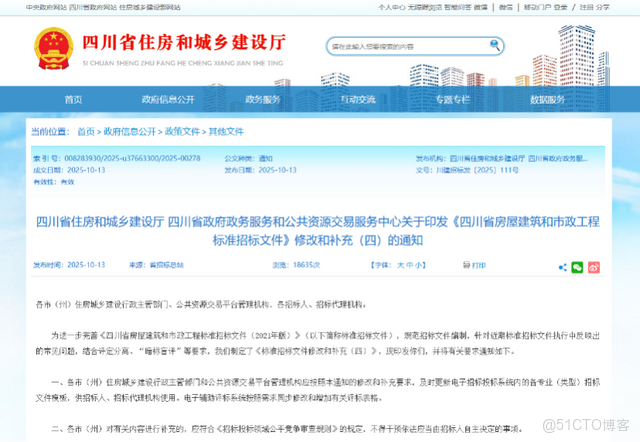
Task: Click the national emblem logo
Action: pos(54,49)
